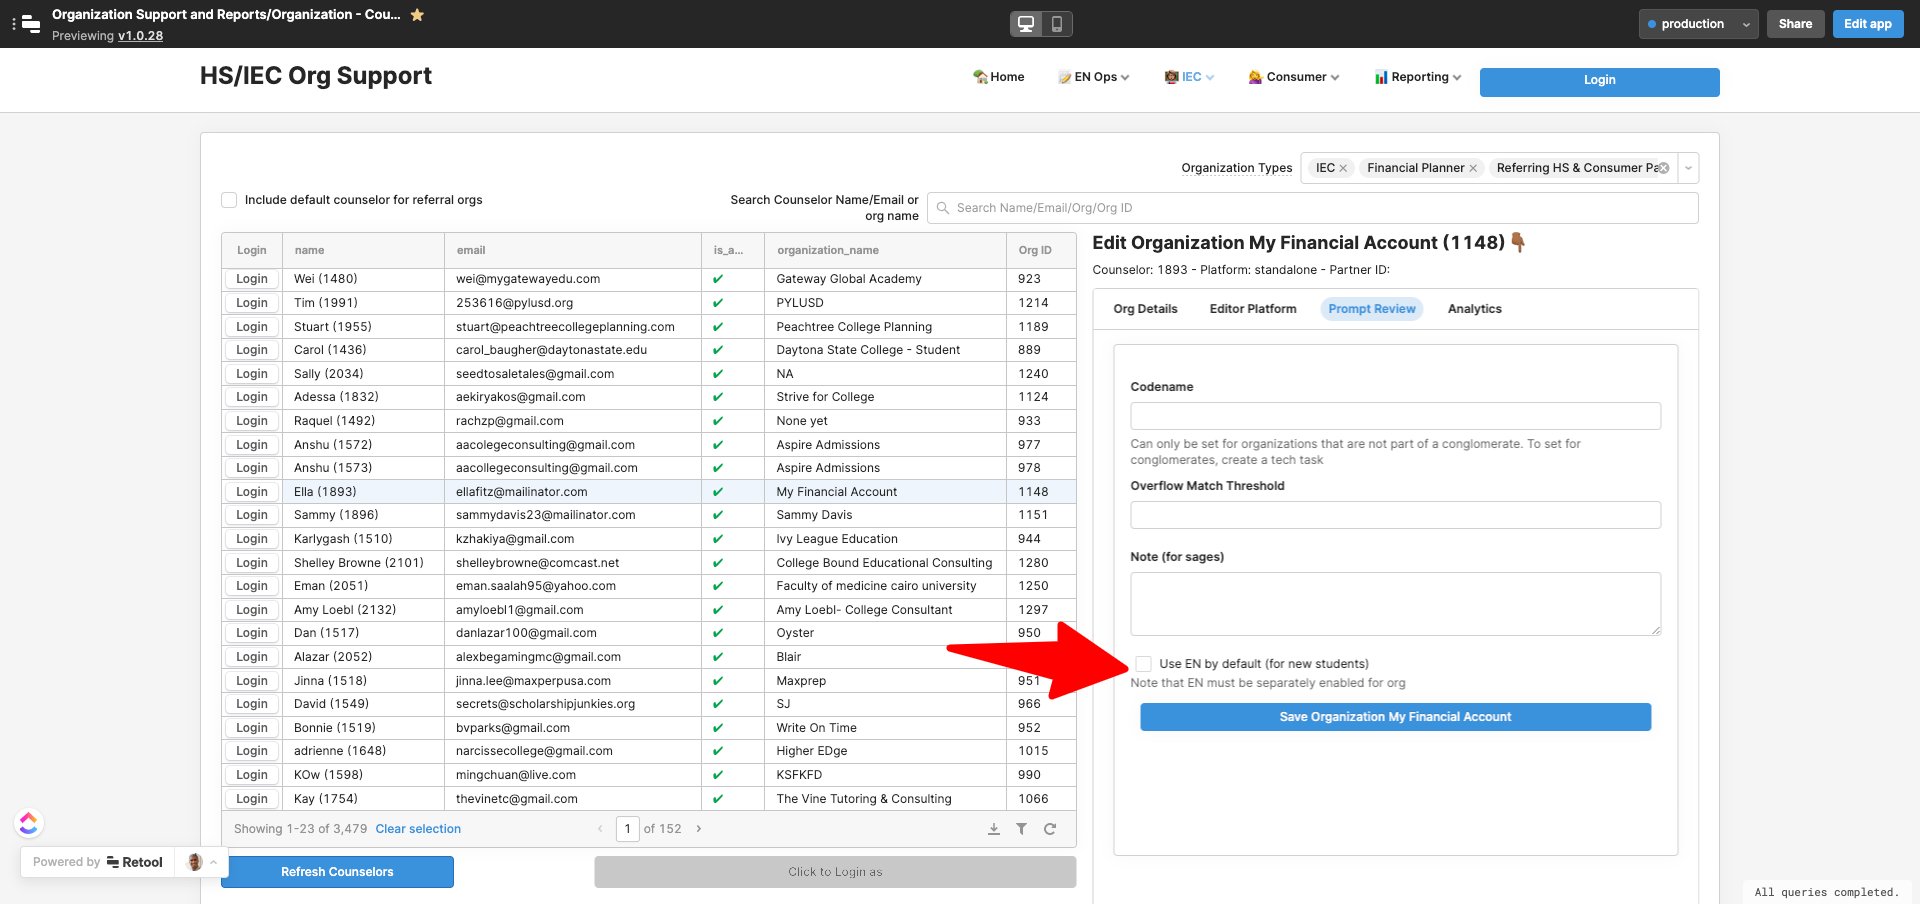Click Login for Ella (1893)
The image size is (1920, 904).
252,492
